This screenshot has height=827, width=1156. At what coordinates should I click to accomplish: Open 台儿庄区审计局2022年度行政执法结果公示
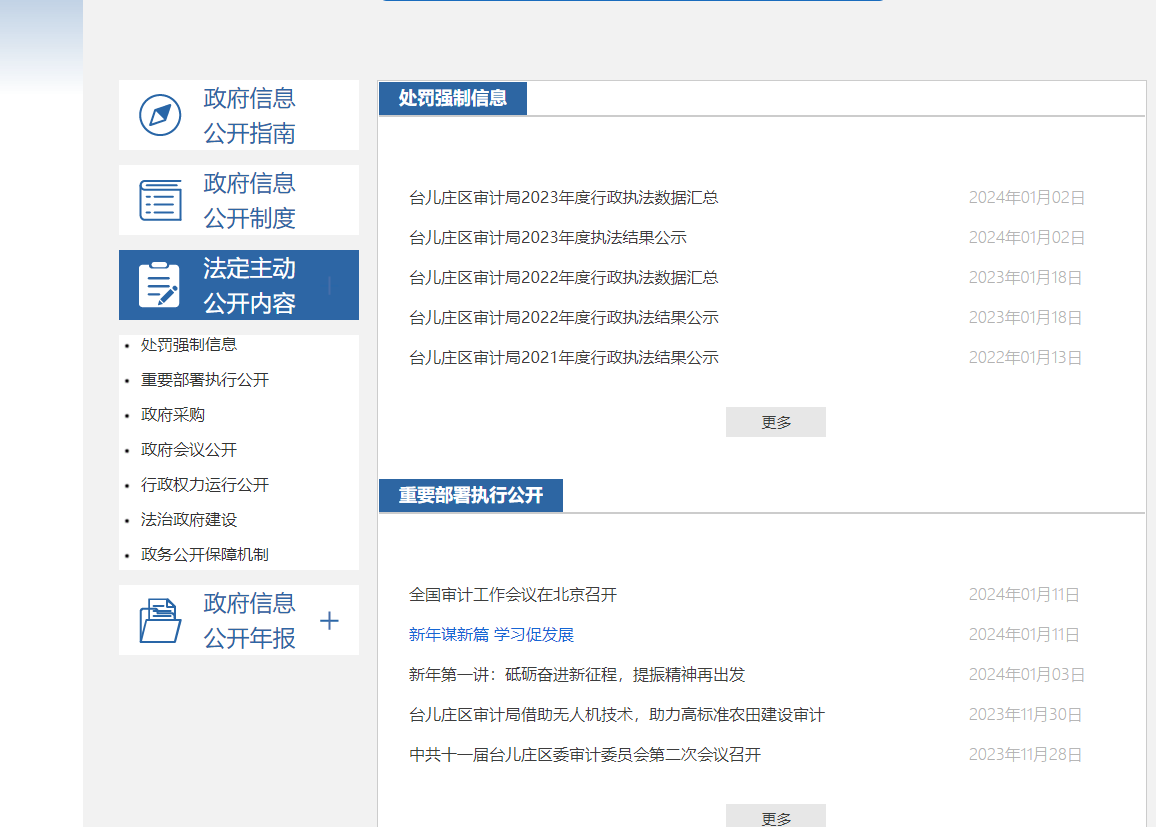click(564, 318)
